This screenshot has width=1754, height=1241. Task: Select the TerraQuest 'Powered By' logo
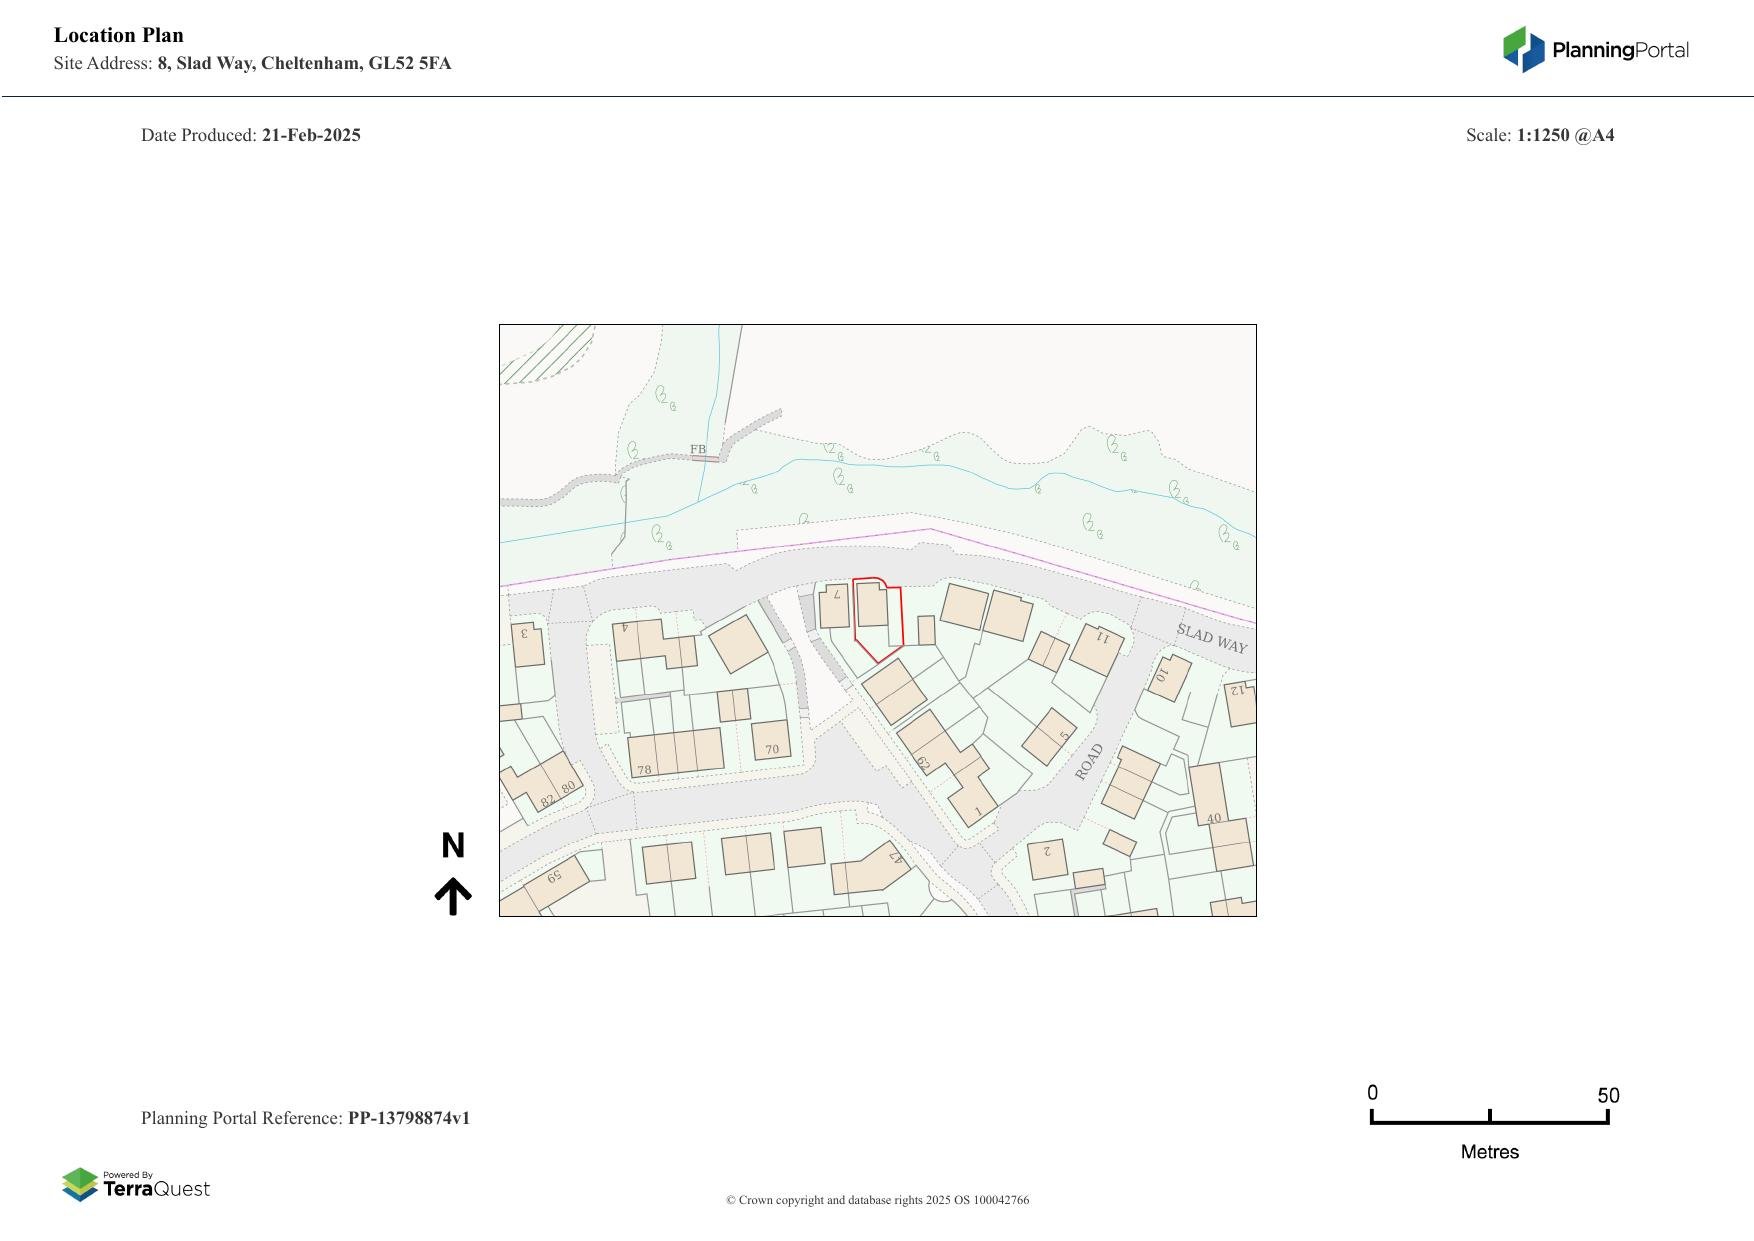pyautogui.click(x=137, y=1183)
